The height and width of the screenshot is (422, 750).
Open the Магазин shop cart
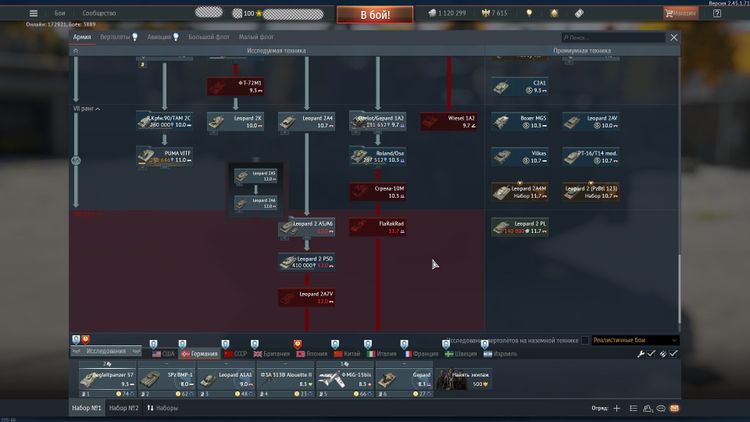[682, 13]
